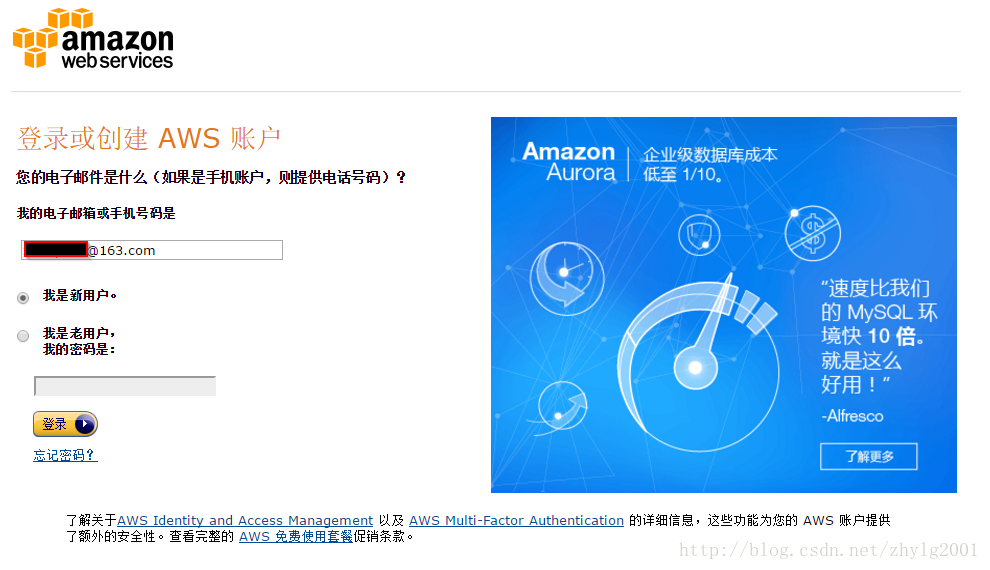This screenshot has width=990, height=570.
Task: Click the Amazon Web Services logo
Action: pos(93,39)
